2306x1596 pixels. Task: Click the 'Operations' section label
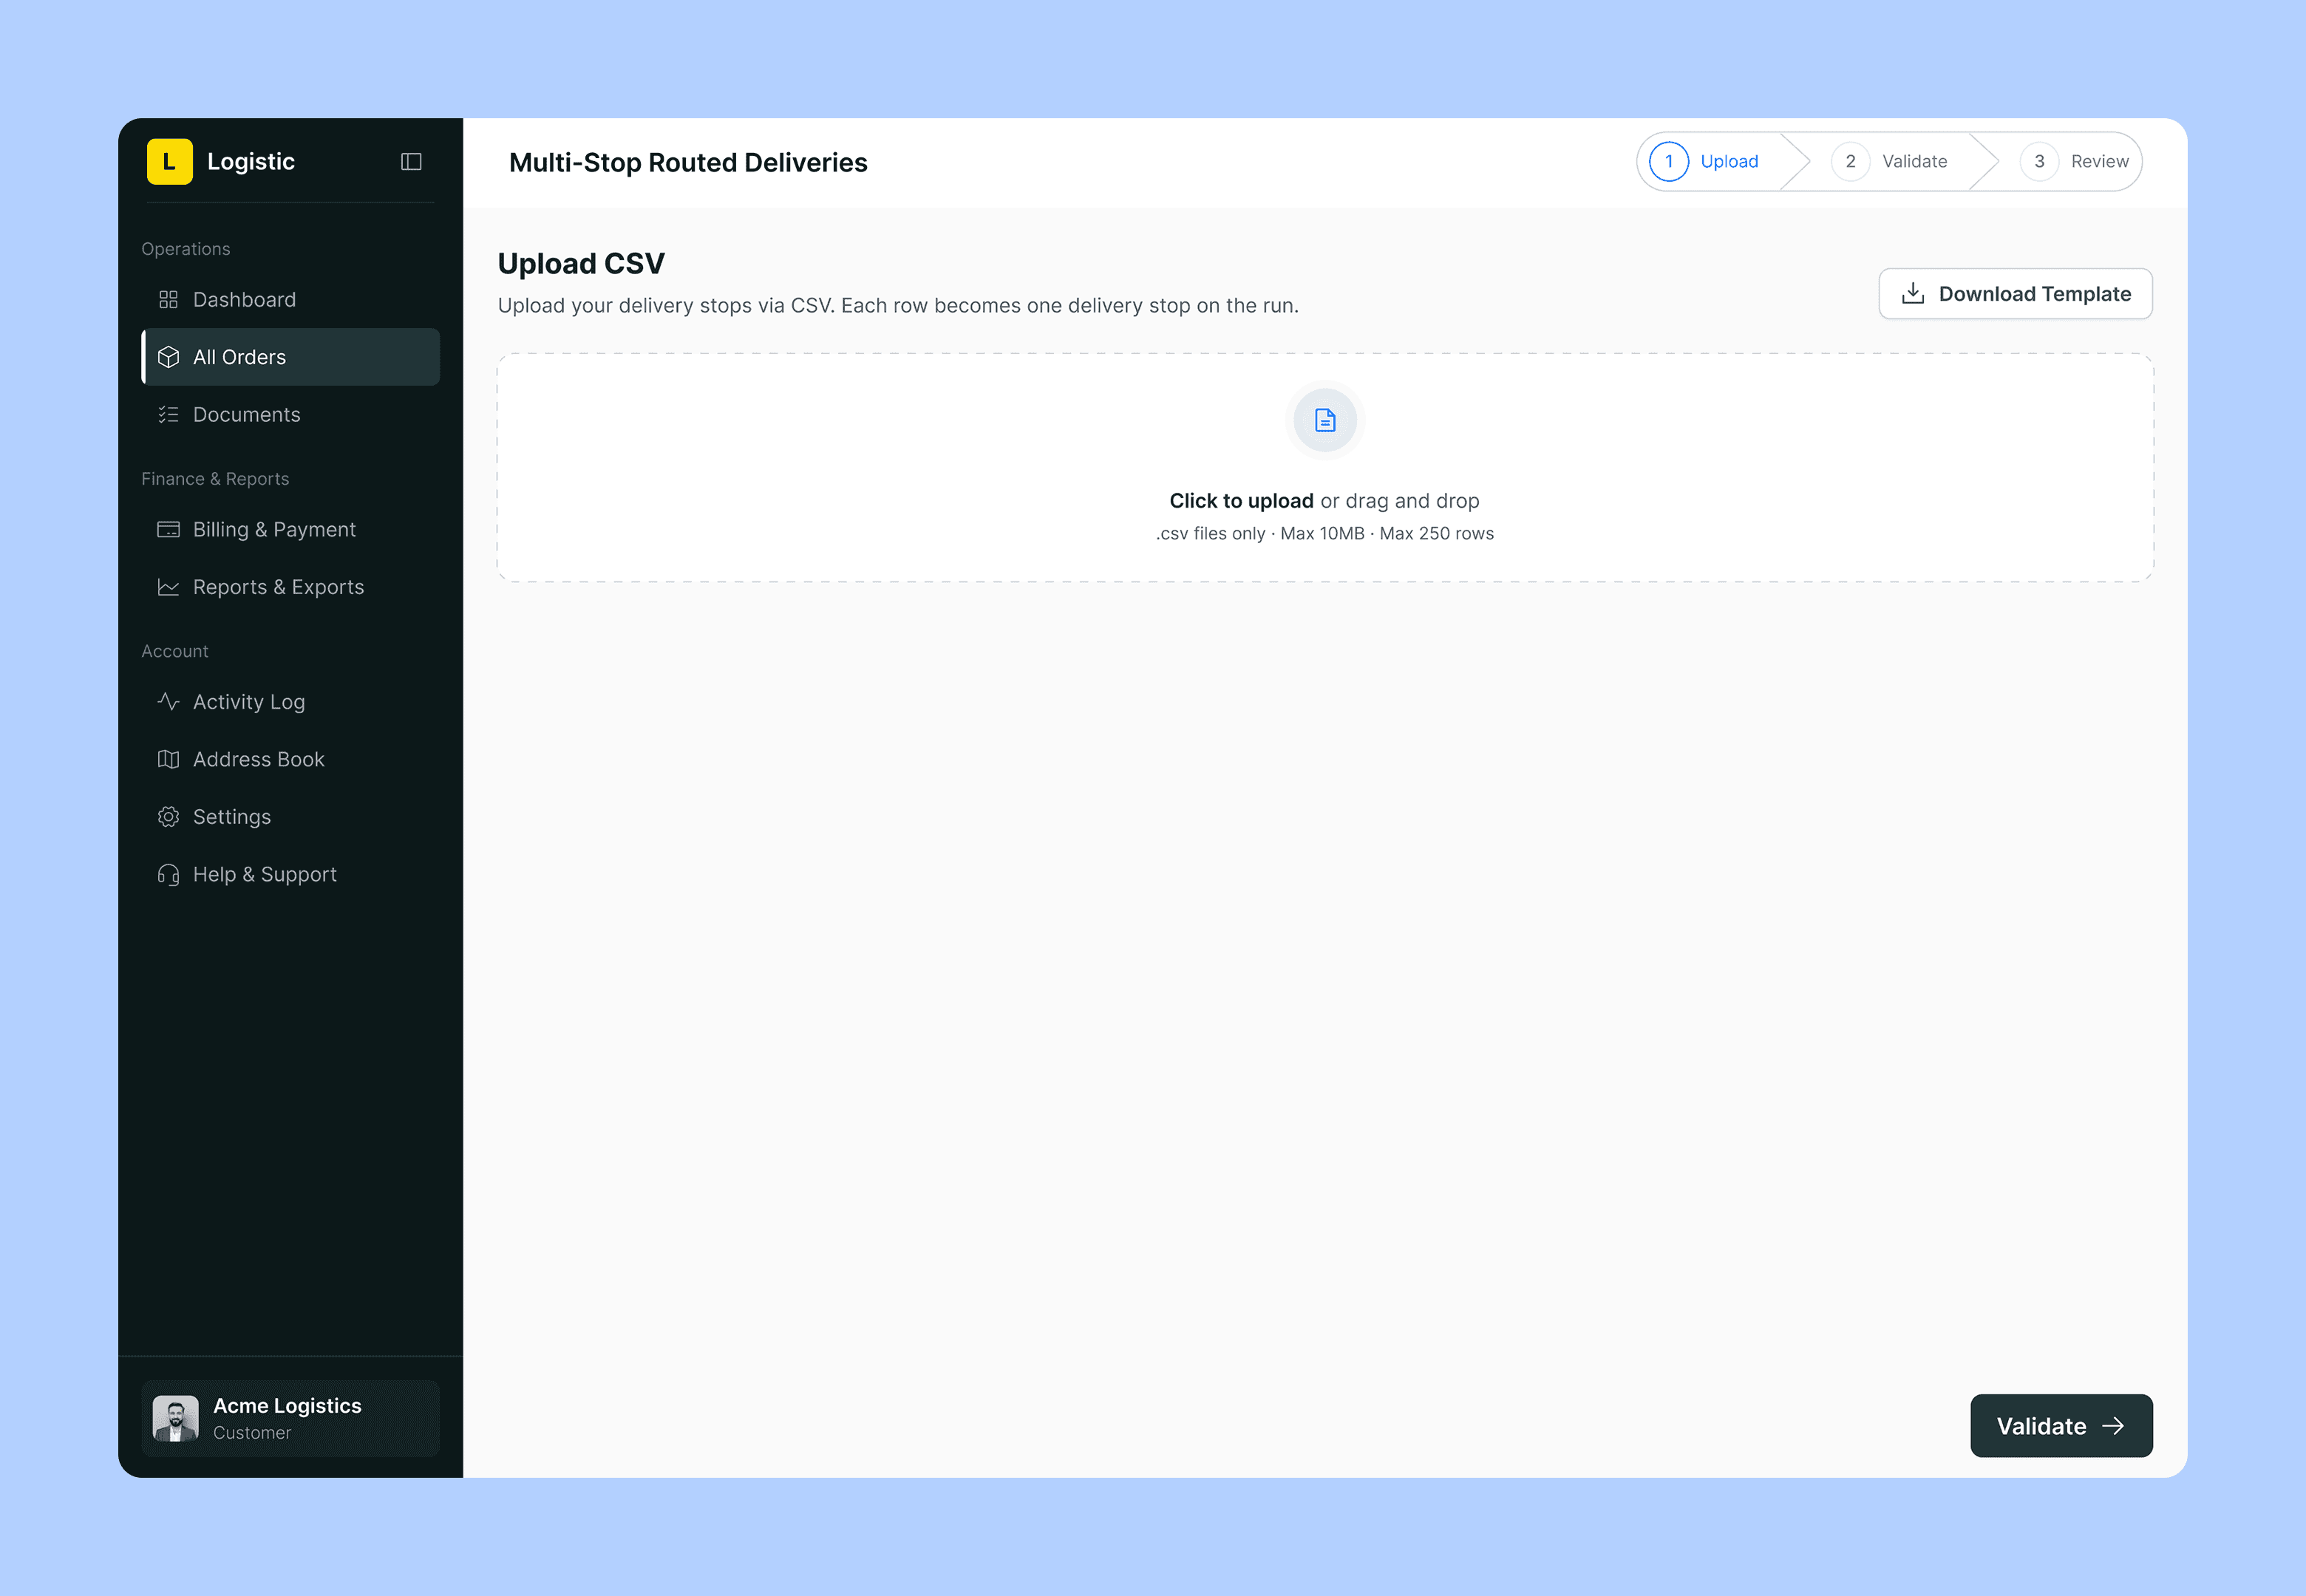[186, 249]
